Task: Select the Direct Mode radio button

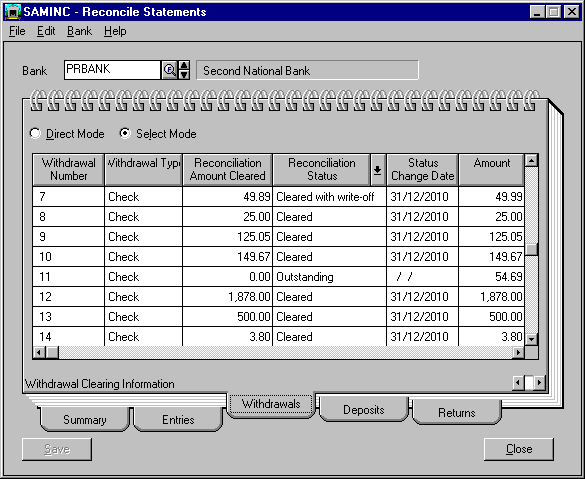Action: click(x=35, y=133)
